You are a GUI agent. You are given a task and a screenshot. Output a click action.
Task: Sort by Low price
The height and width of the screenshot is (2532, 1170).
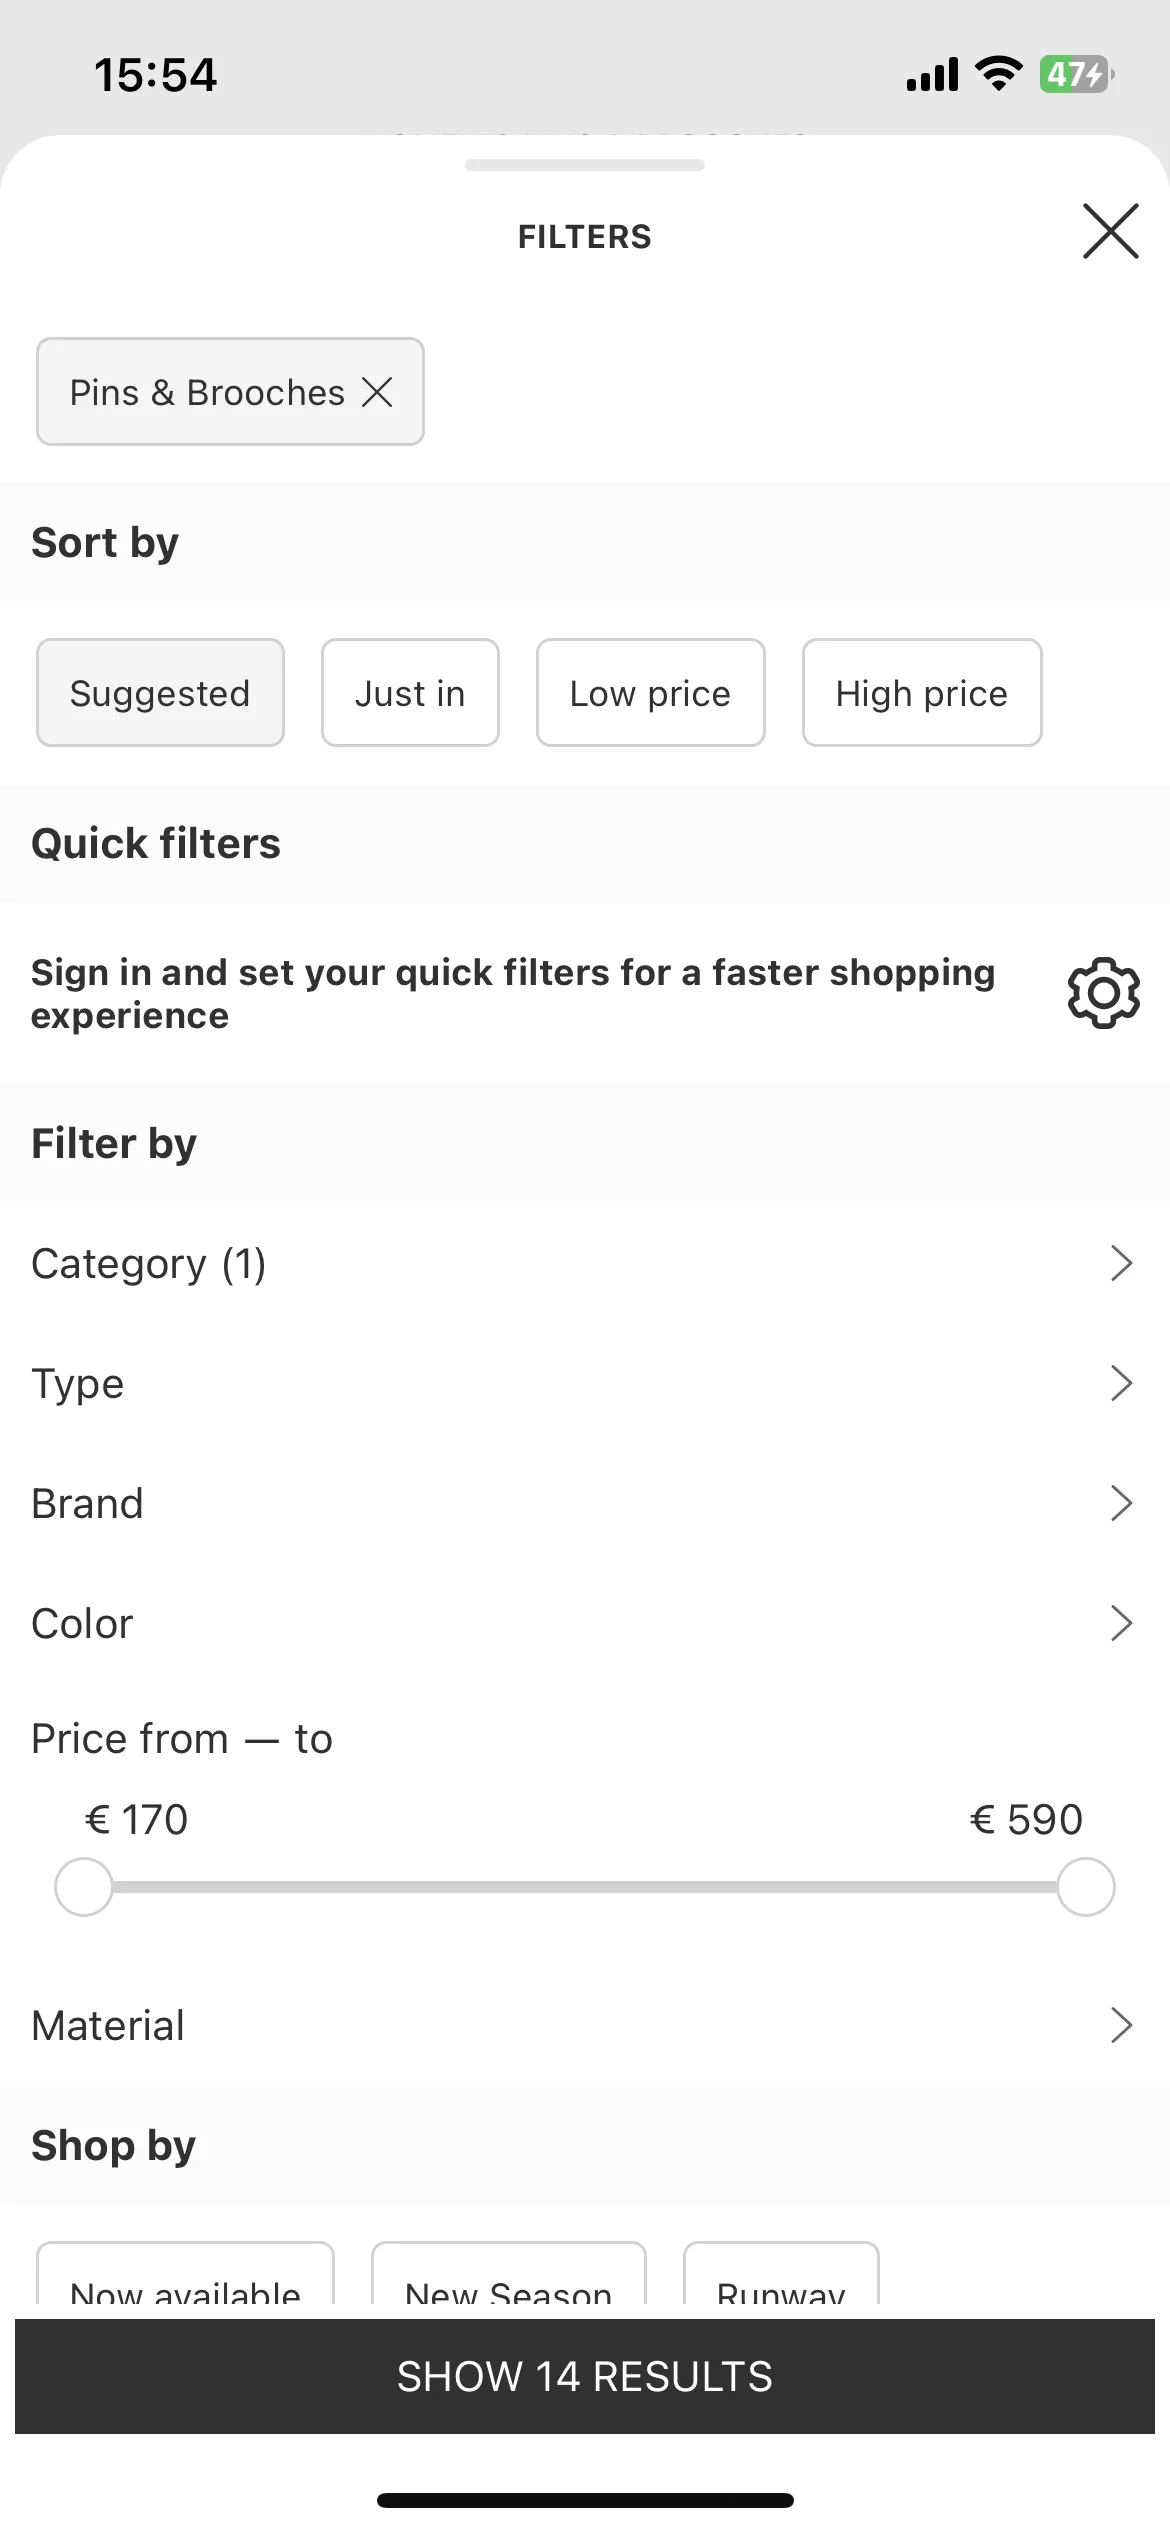coord(651,693)
